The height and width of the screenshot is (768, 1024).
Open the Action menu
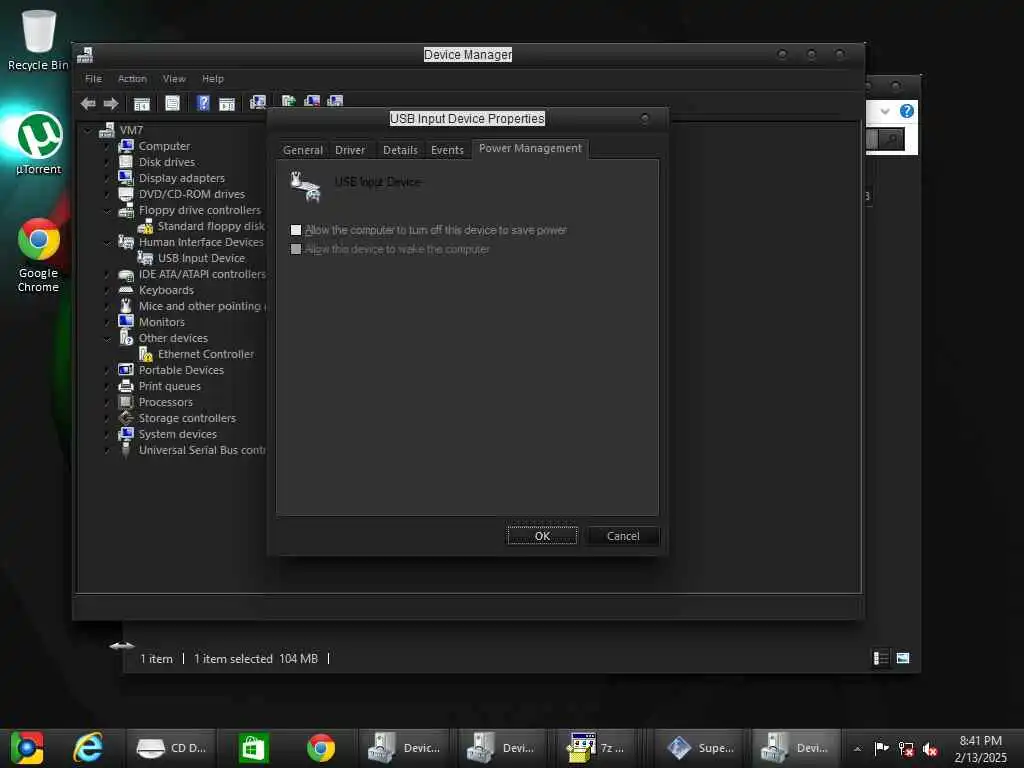pyautogui.click(x=132, y=78)
